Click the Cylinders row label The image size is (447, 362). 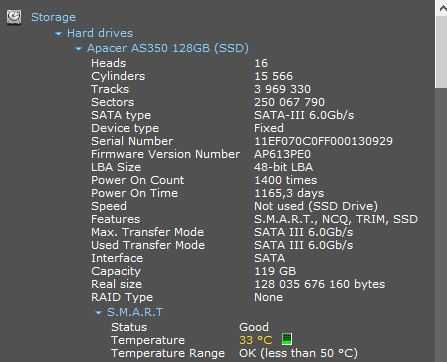coord(118,76)
